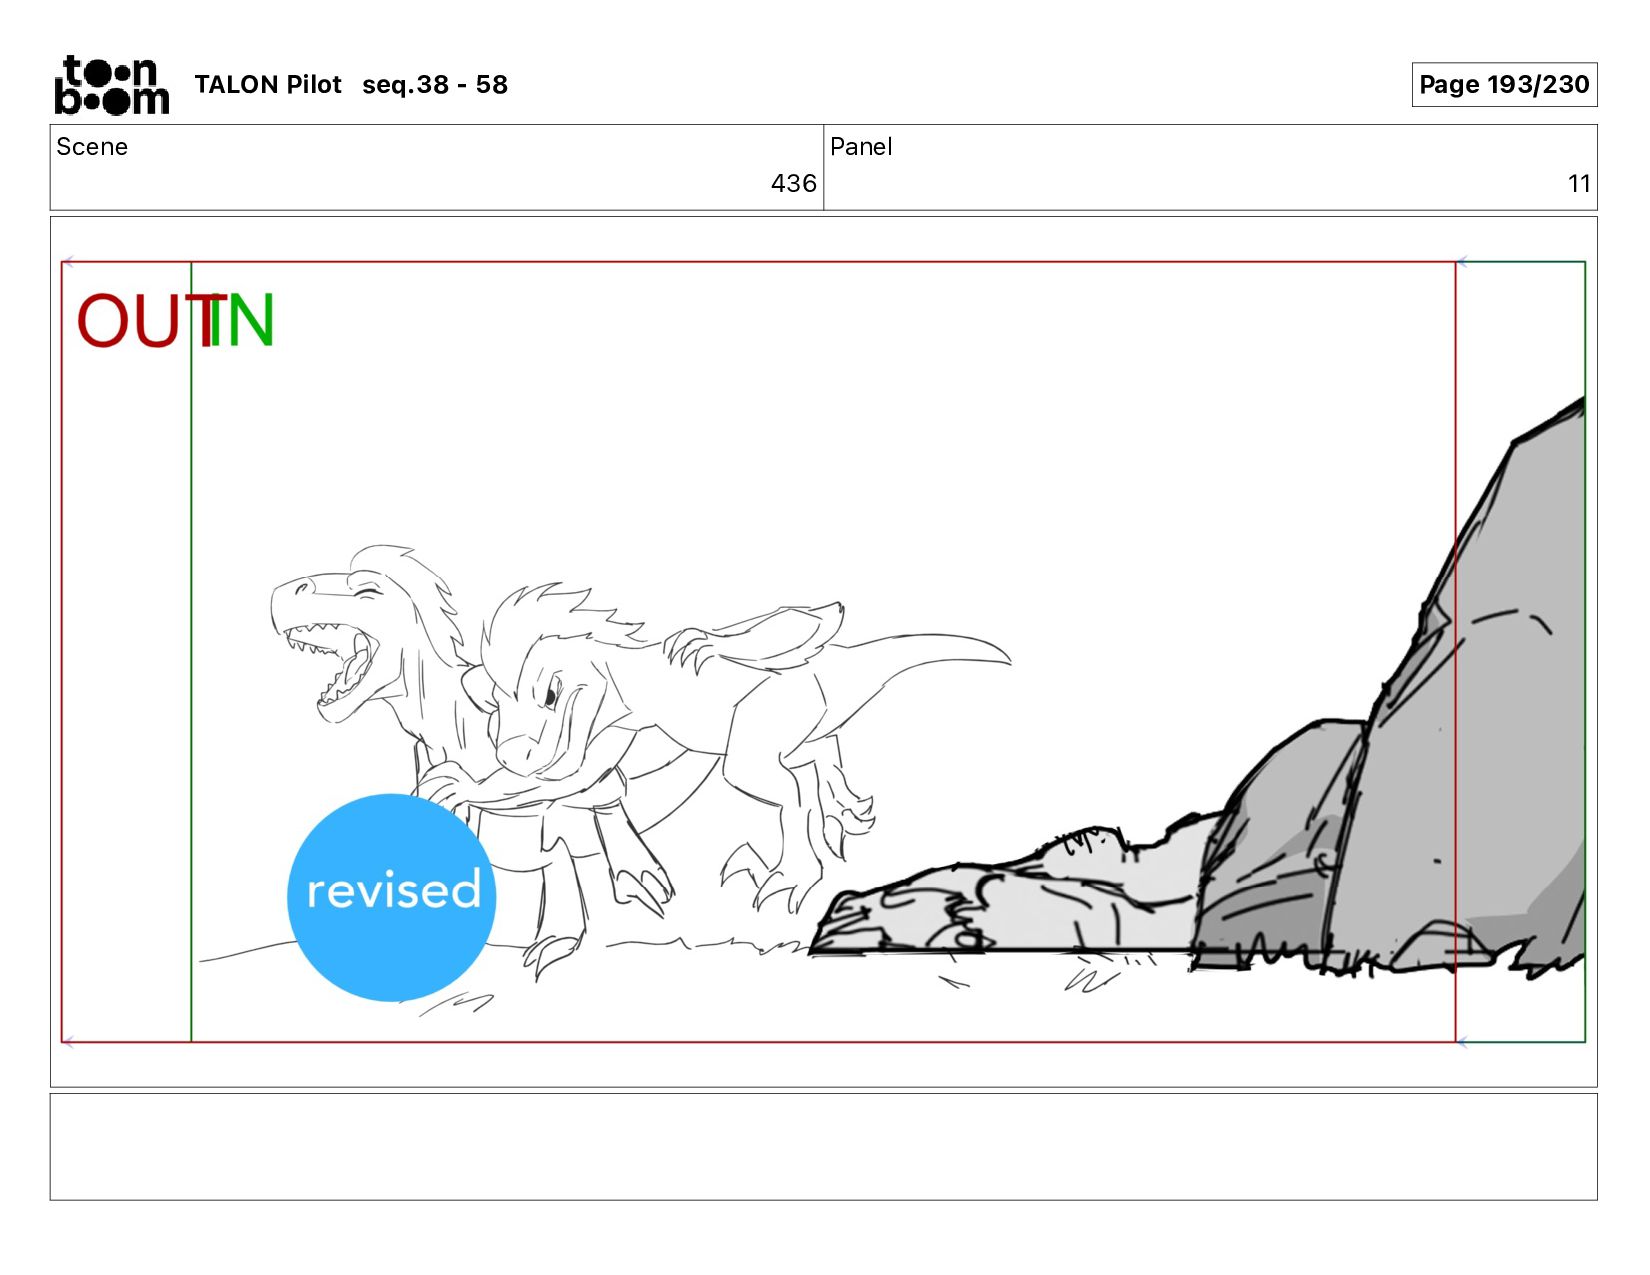Click the Toon Boom logo
Screen dimensions: 1650x1275
point(111,85)
